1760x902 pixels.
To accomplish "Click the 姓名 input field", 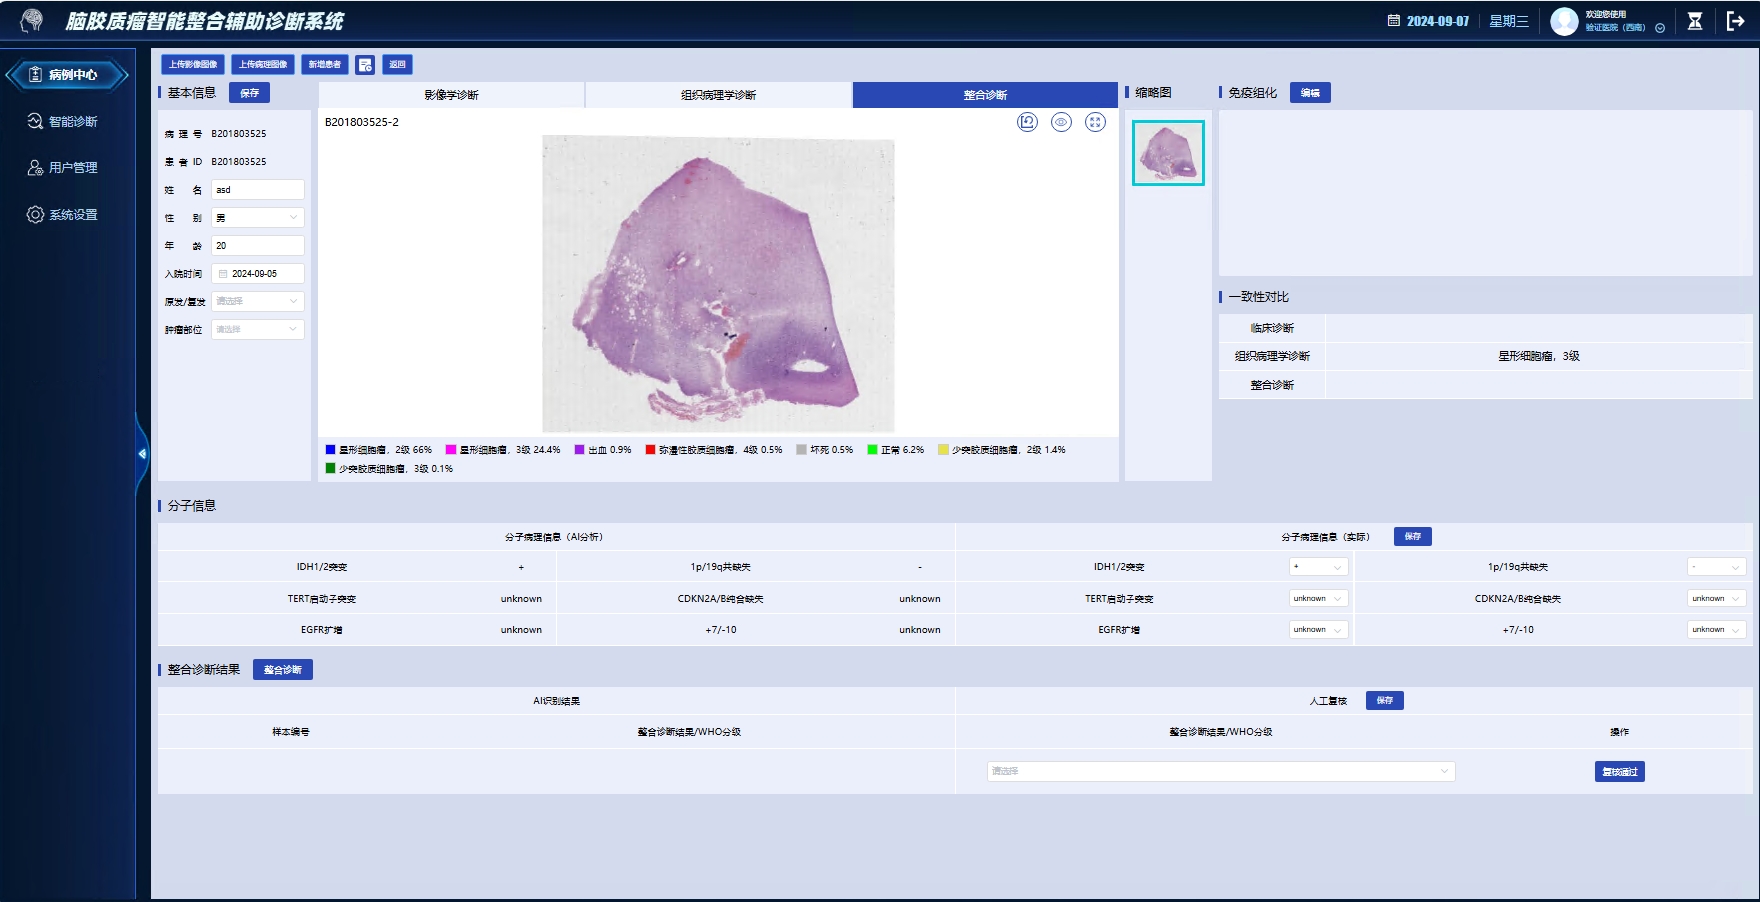I will (258, 190).
